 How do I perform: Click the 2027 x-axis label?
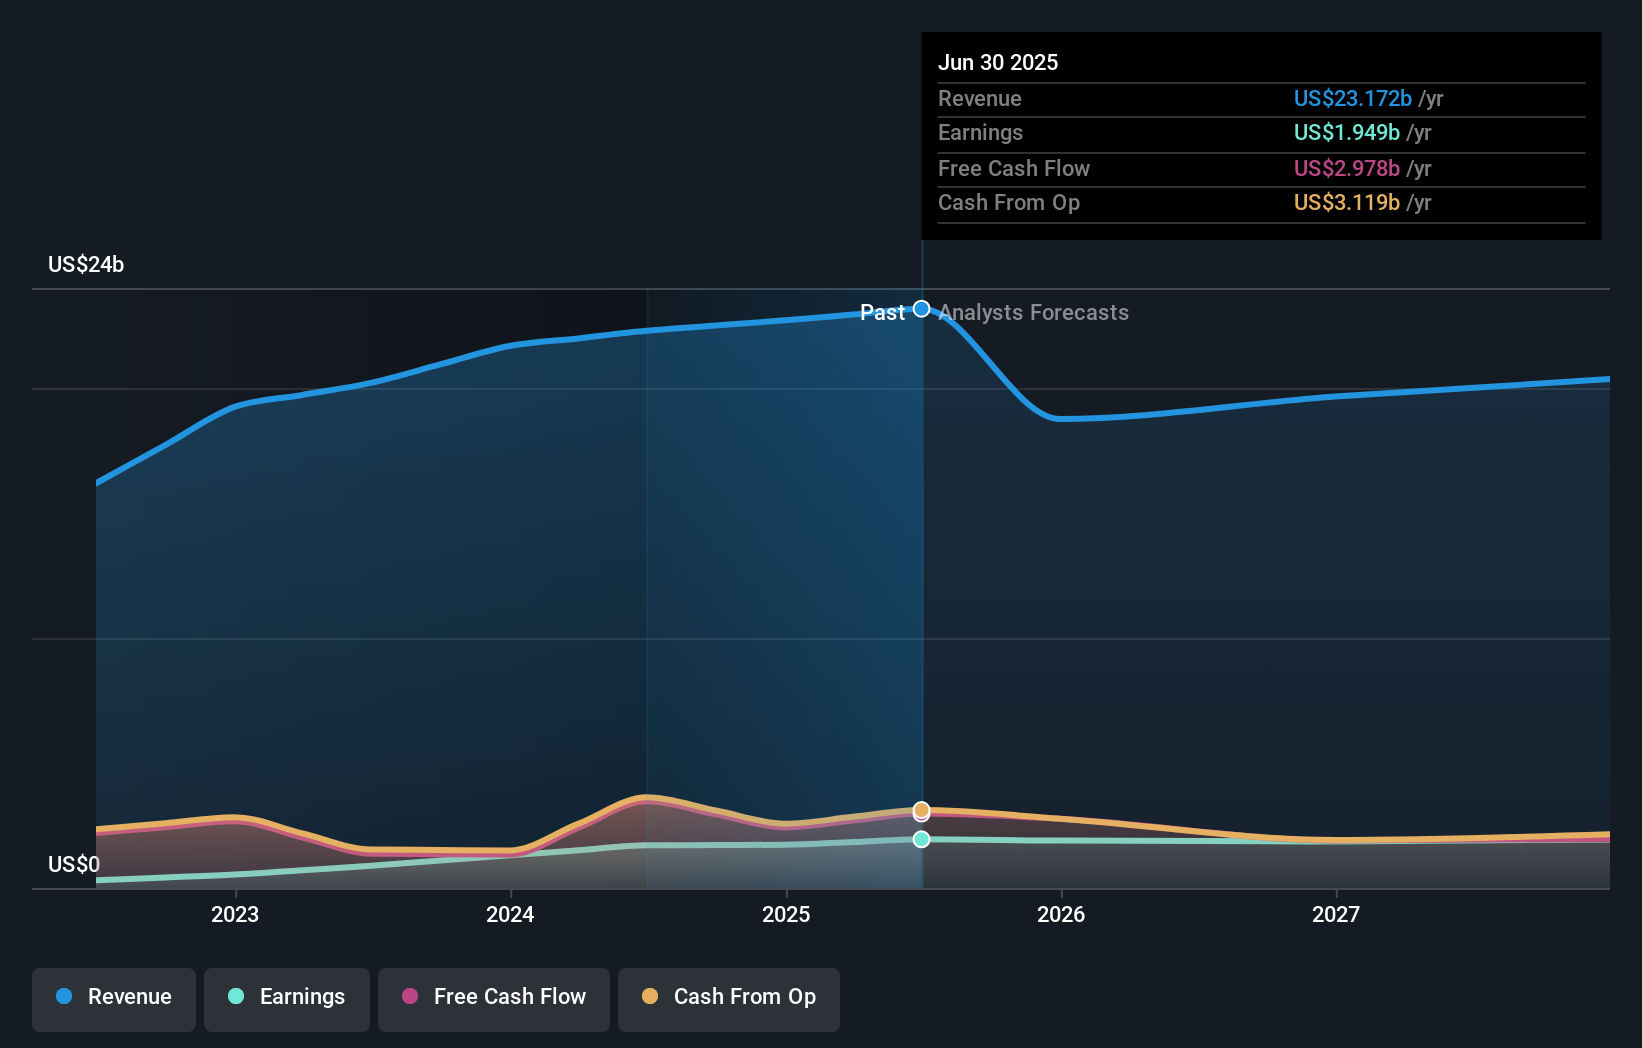1336,914
